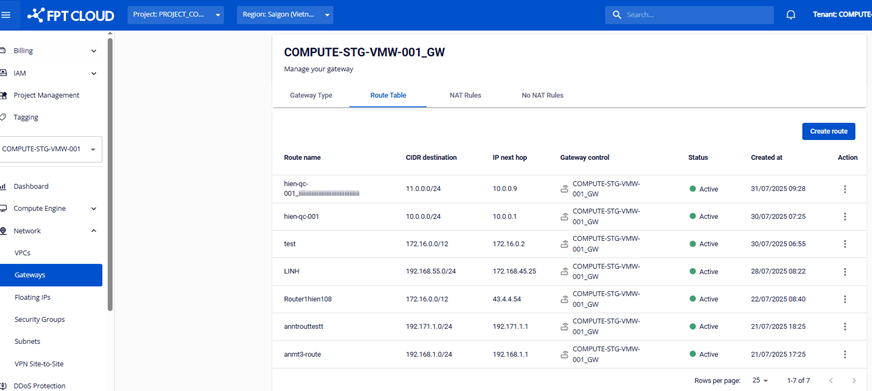Open action menu for the test route
872x391 pixels.
845,244
